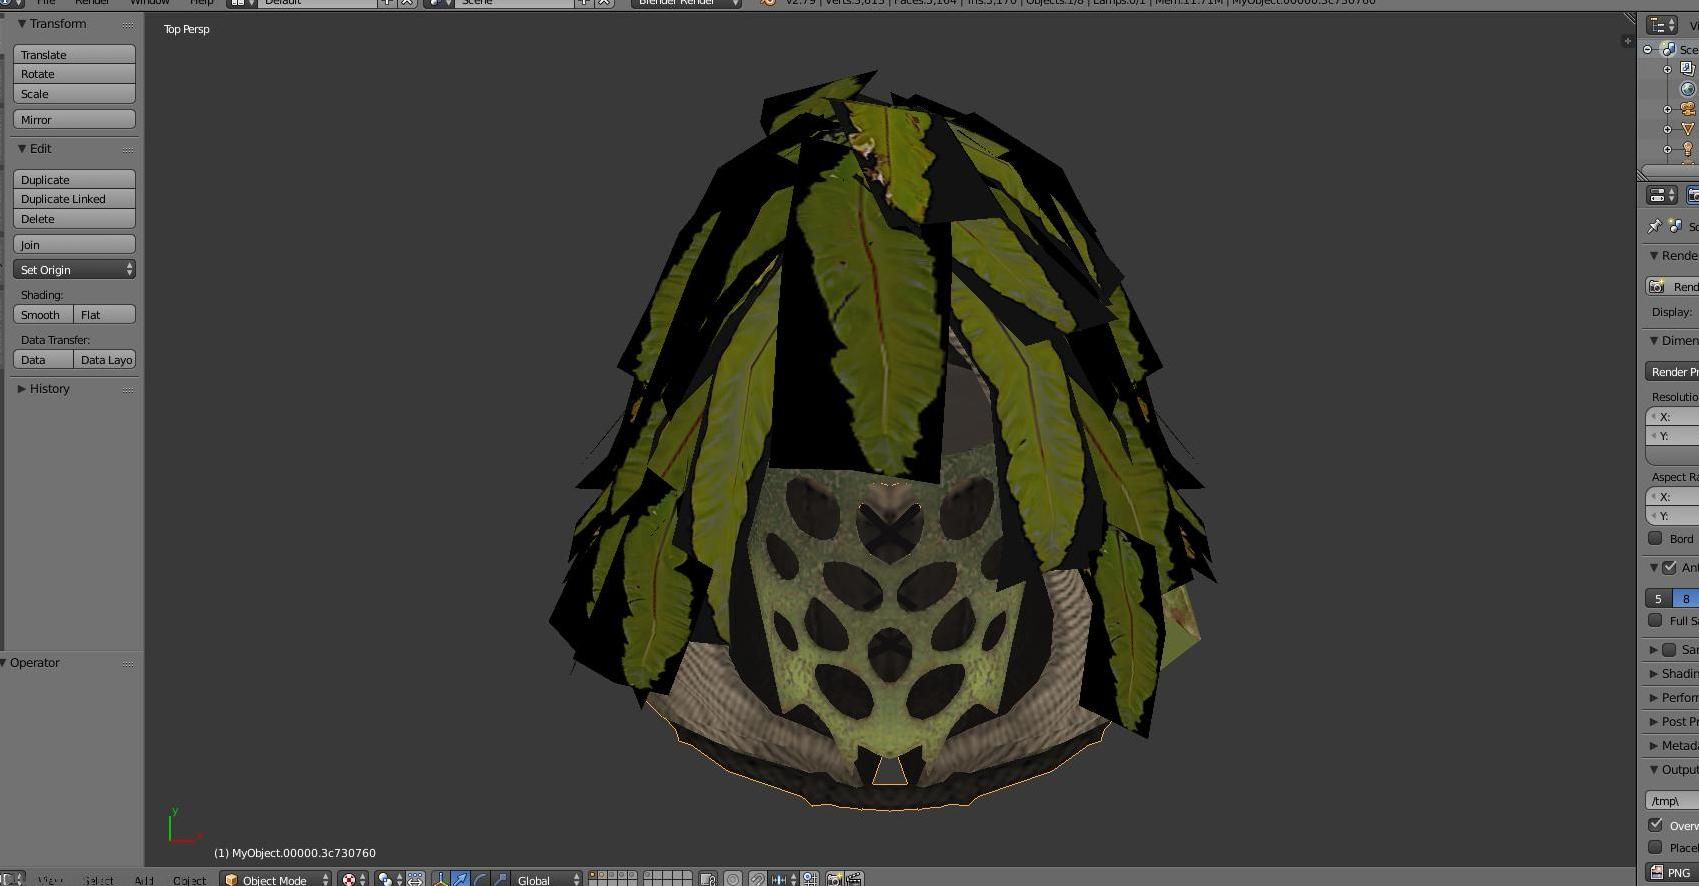Viewport: 1699px width, 886px height.
Task: Select the translate manipulator arrow
Action: coord(461,879)
